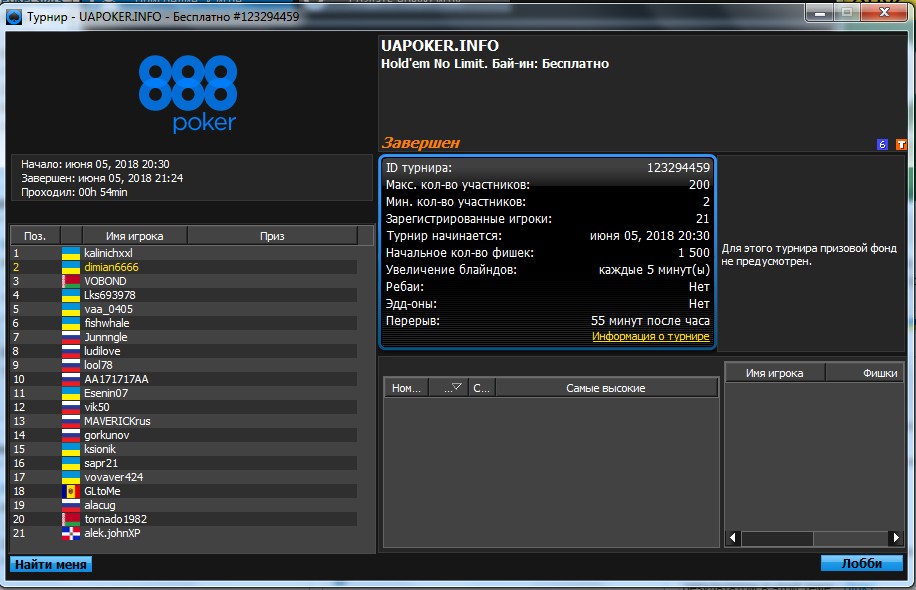Screen dimensions: 916x590
Task: Sort standings by the Приз column header
Action: click(272, 236)
